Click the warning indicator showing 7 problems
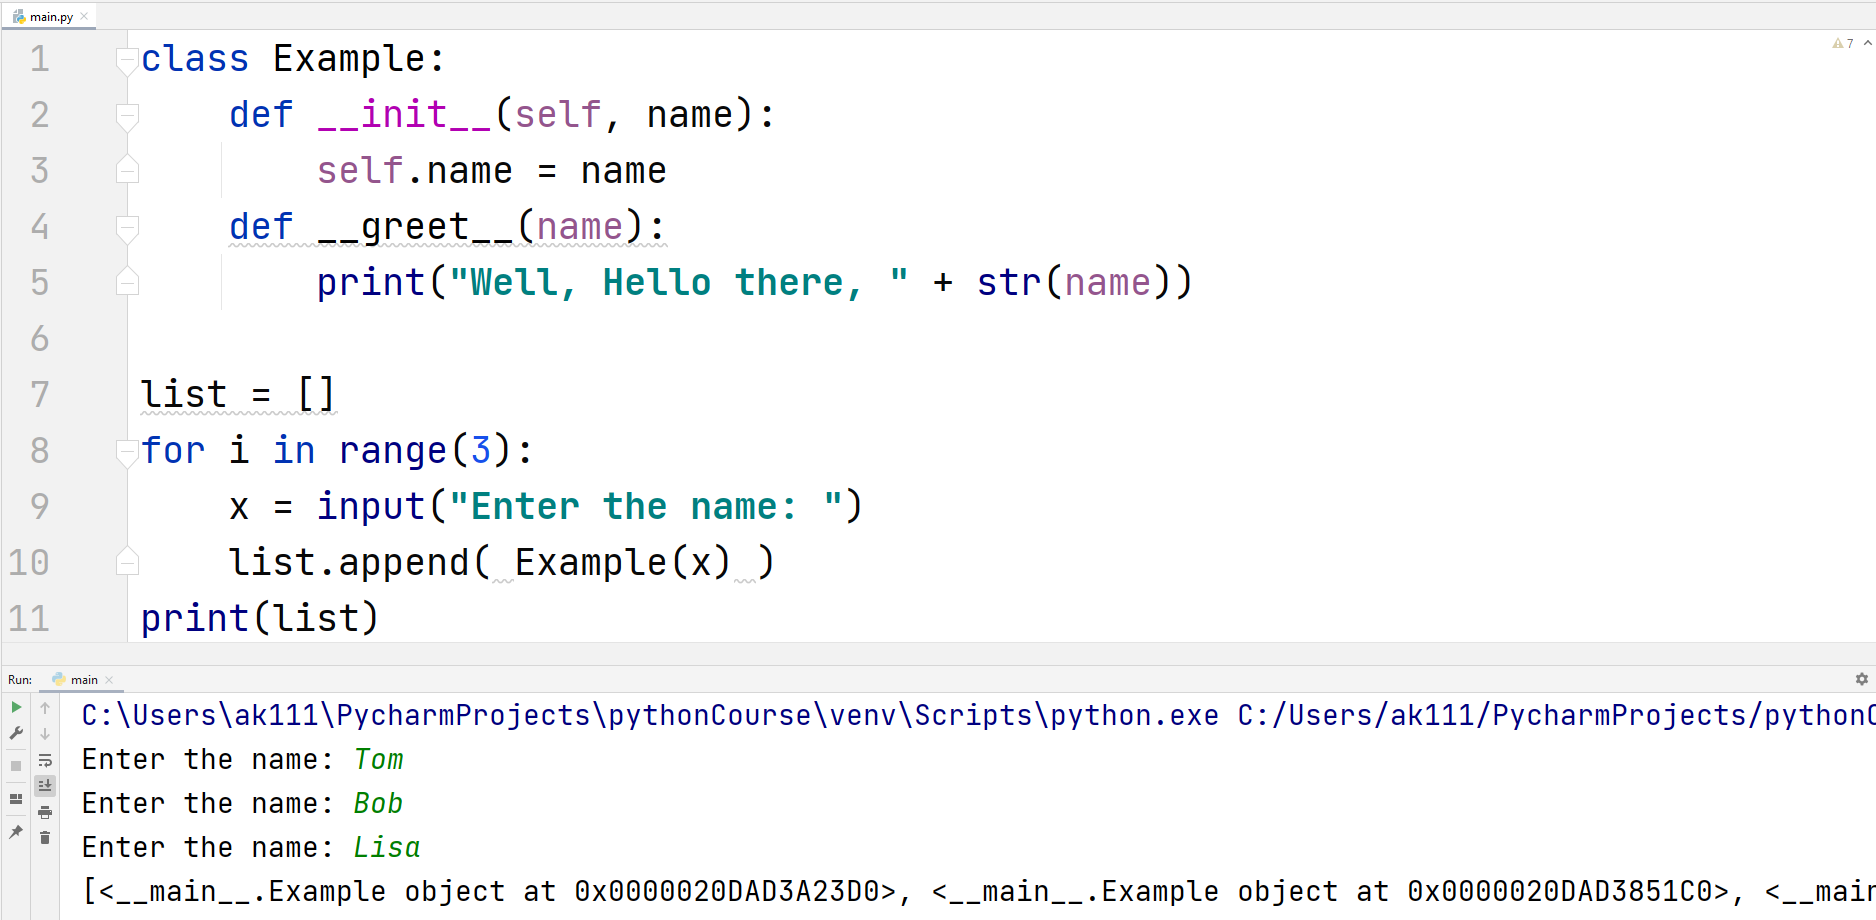The width and height of the screenshot is (1876, 920). 1842,43
